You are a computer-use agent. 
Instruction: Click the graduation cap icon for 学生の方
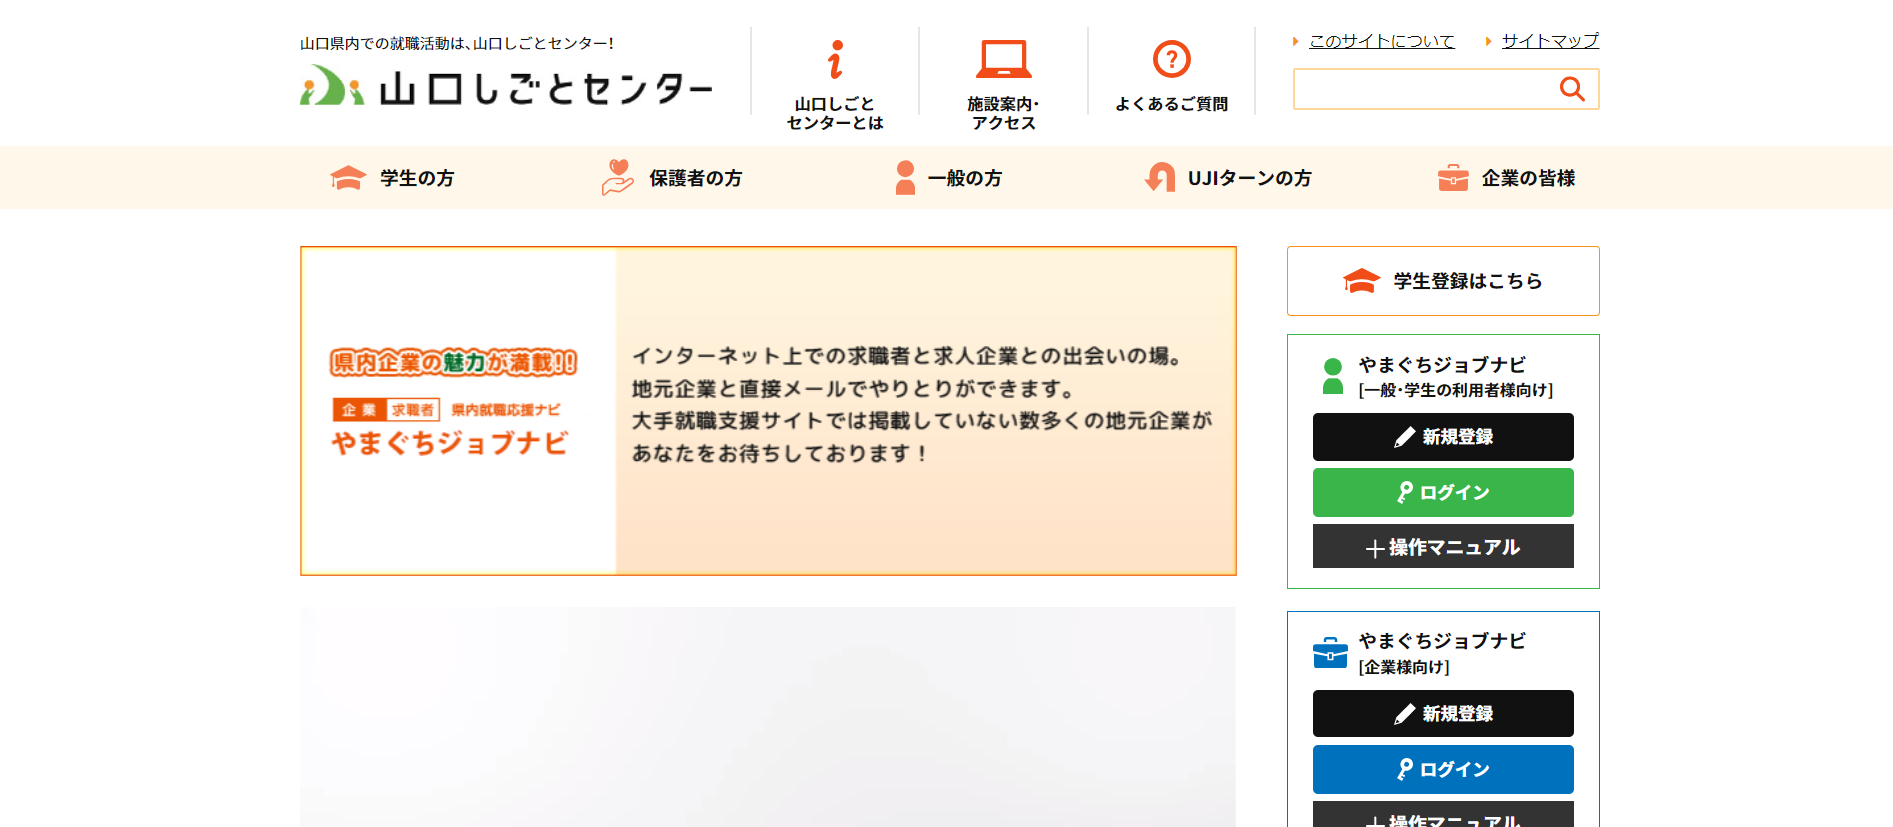coord(348,178)
